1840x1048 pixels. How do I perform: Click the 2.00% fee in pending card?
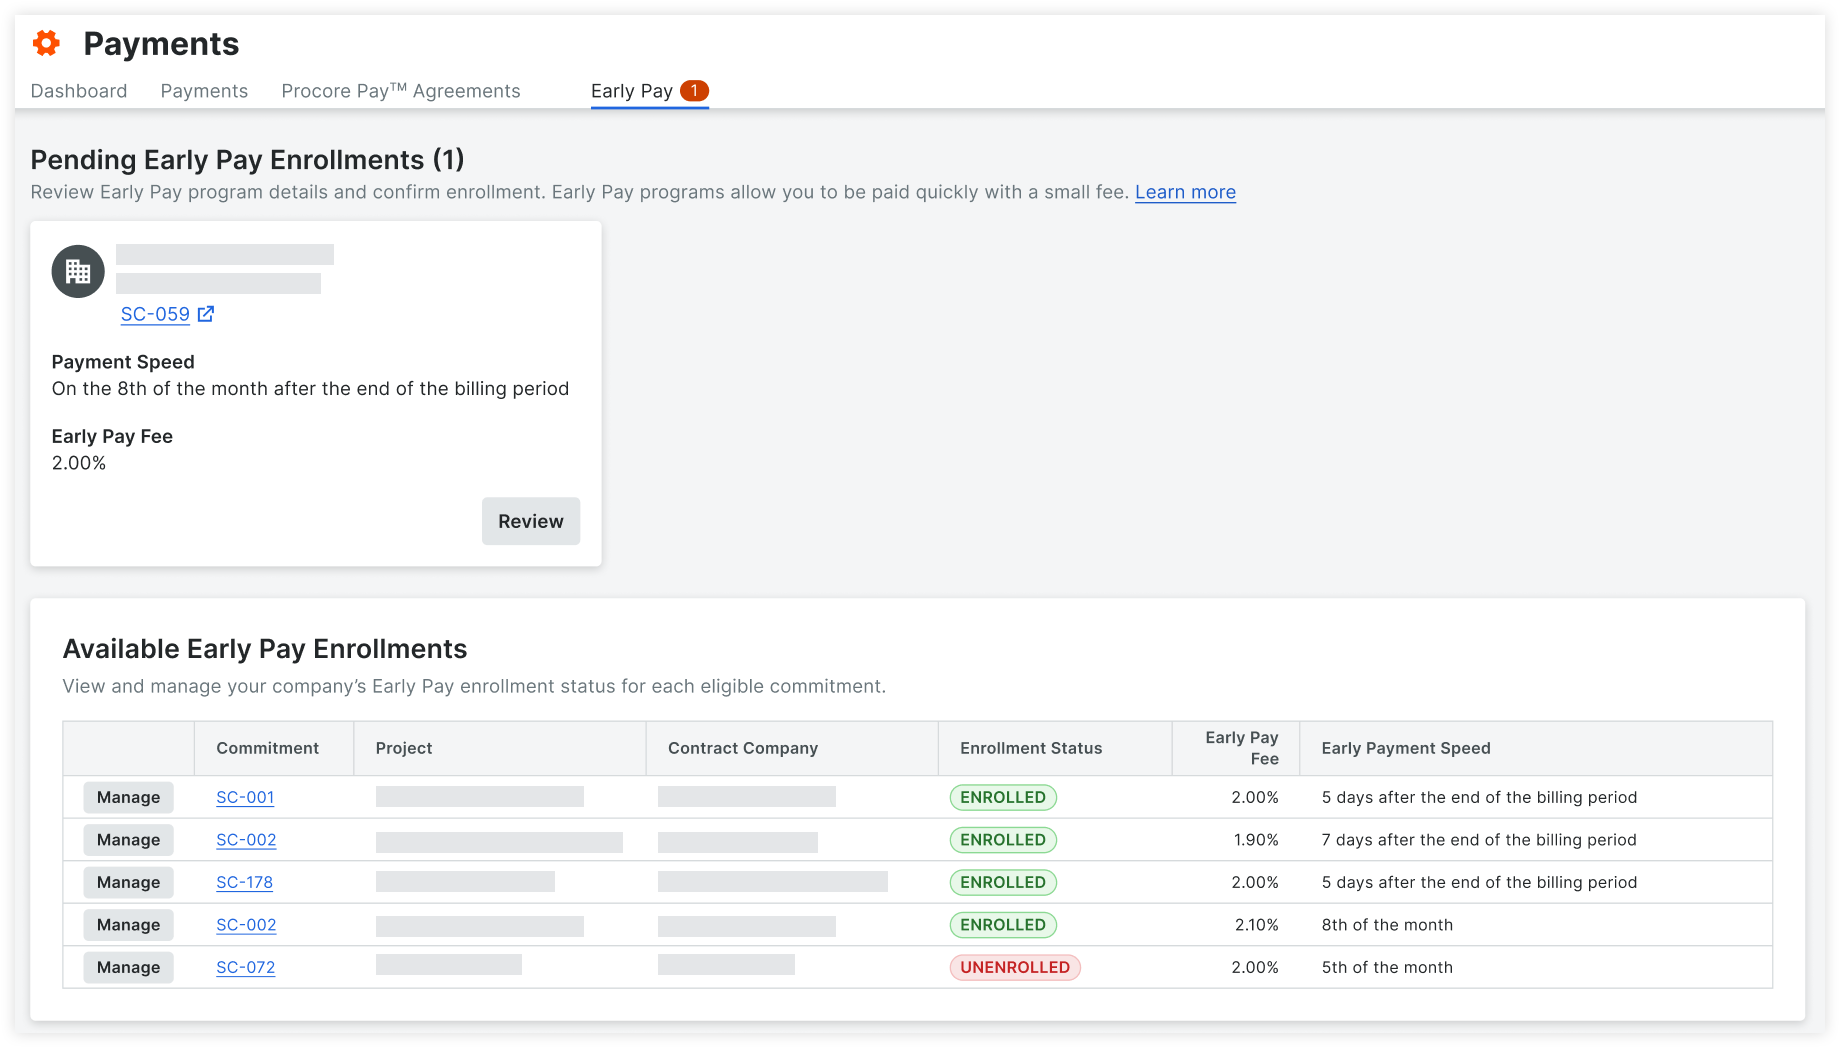79,463
